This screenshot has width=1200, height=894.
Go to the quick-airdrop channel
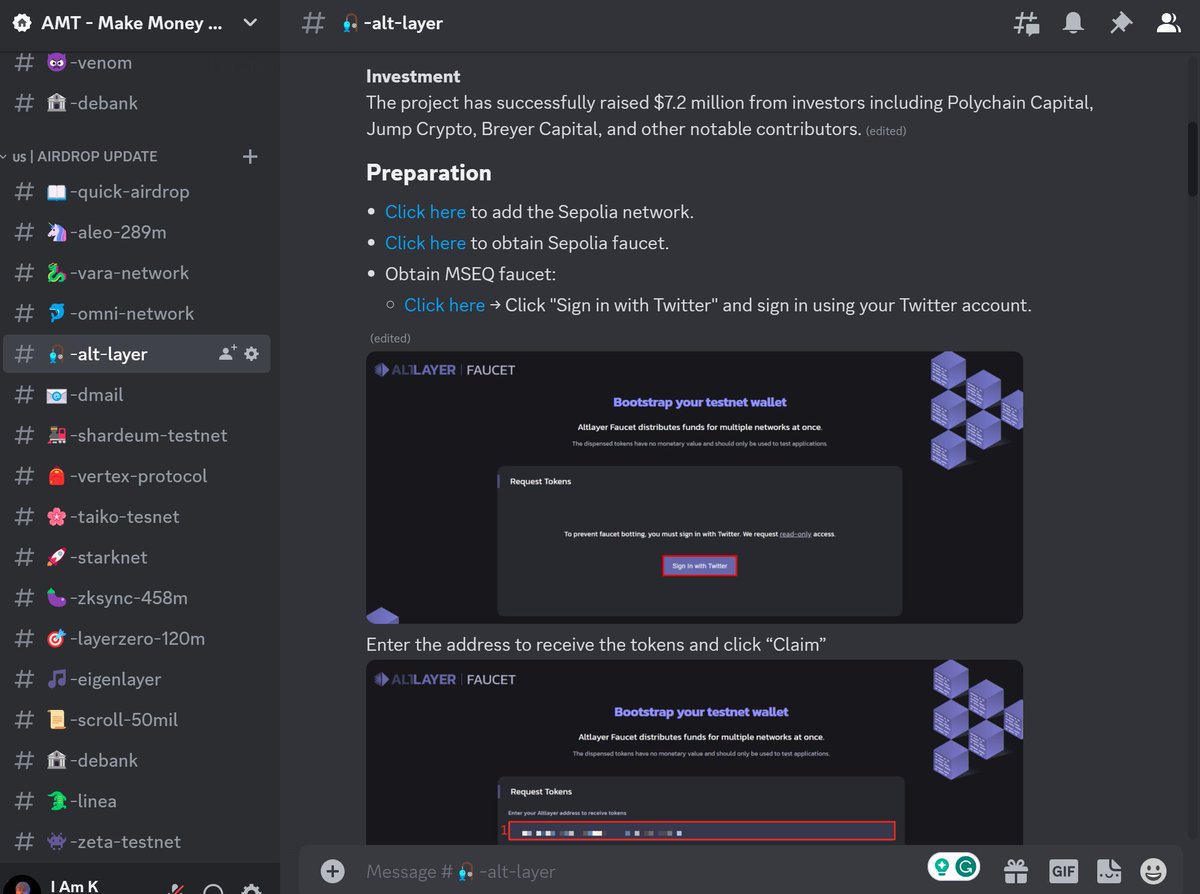point(136,191)
